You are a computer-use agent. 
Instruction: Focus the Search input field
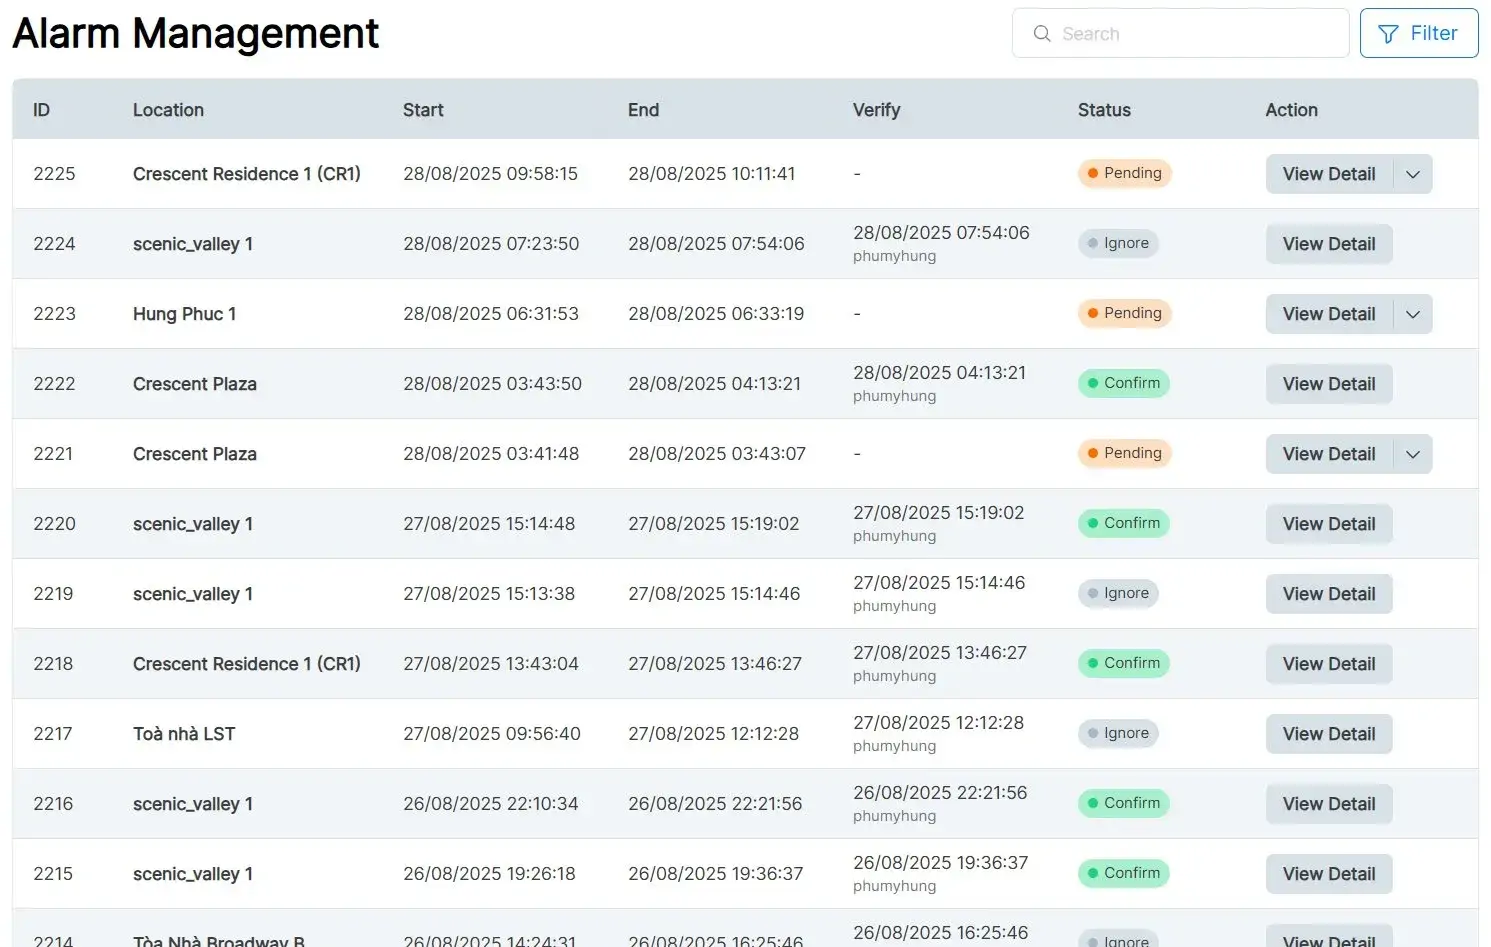(x=1180, y=33)
